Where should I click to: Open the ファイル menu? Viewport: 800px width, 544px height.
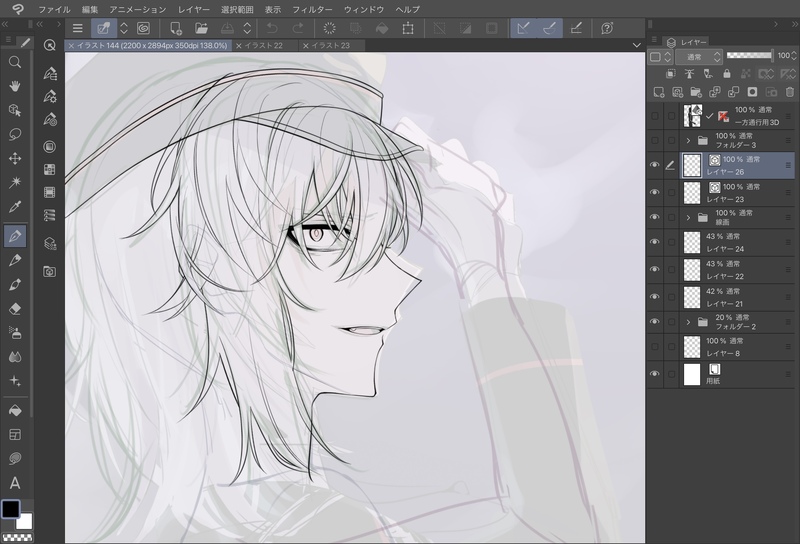coord(55,9)
